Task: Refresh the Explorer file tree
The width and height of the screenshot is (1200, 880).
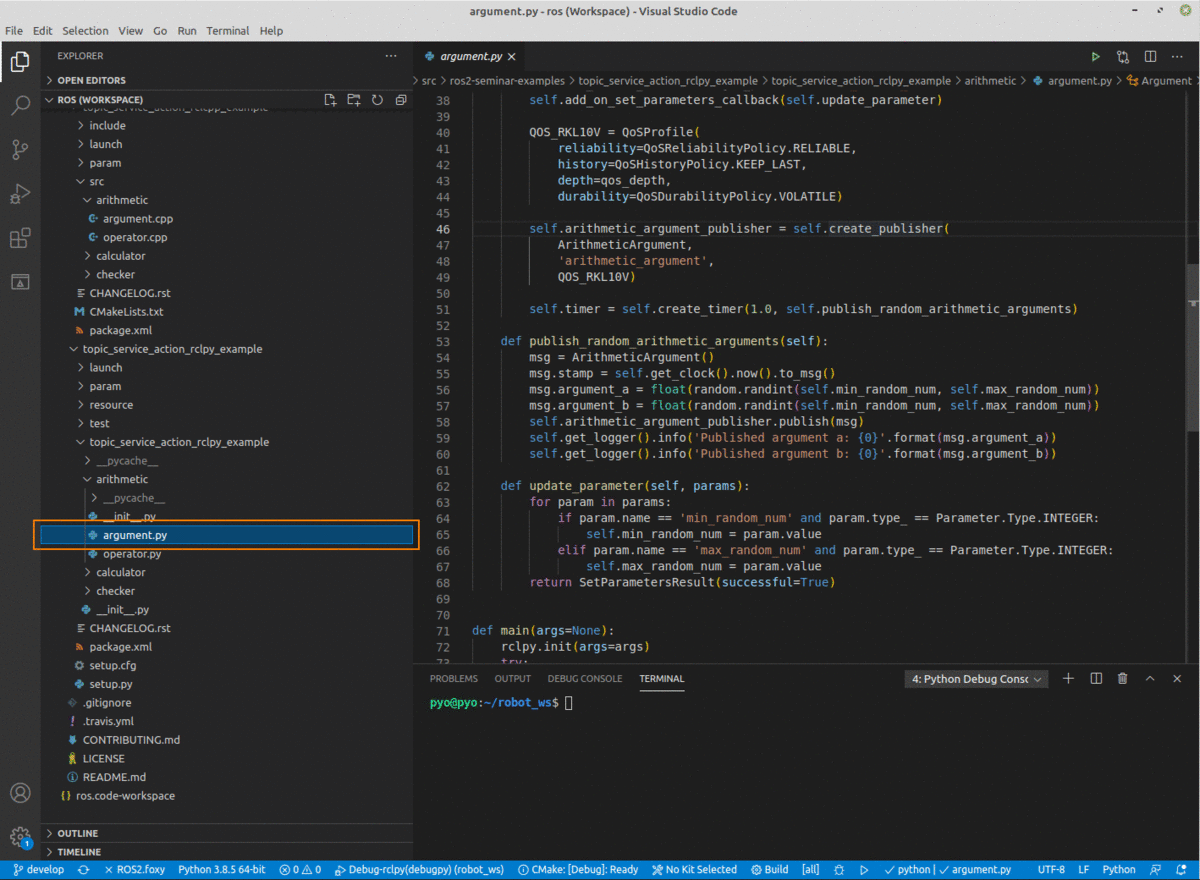Action: coord(377,100)
